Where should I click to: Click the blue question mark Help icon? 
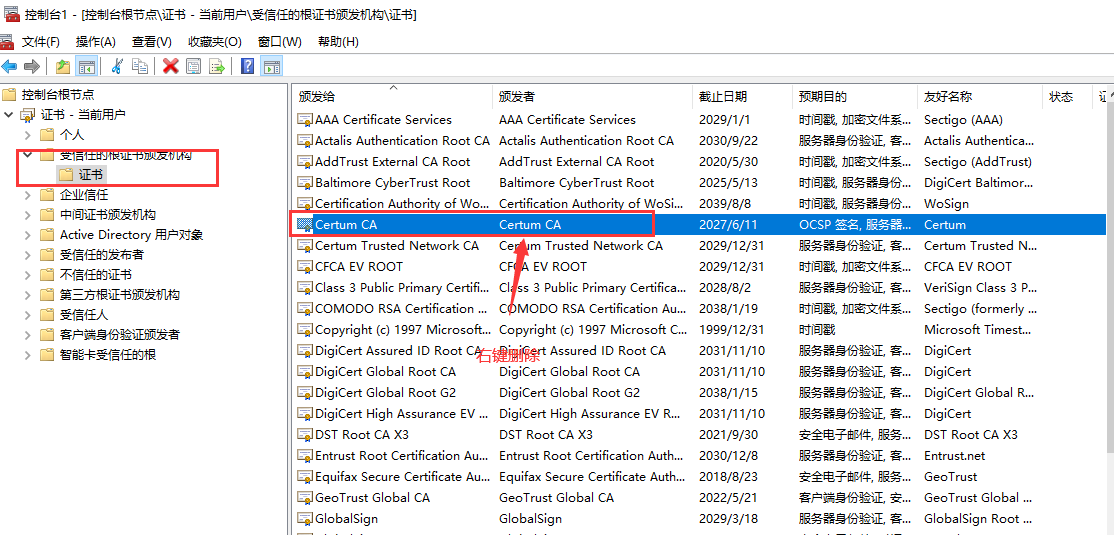247,66
